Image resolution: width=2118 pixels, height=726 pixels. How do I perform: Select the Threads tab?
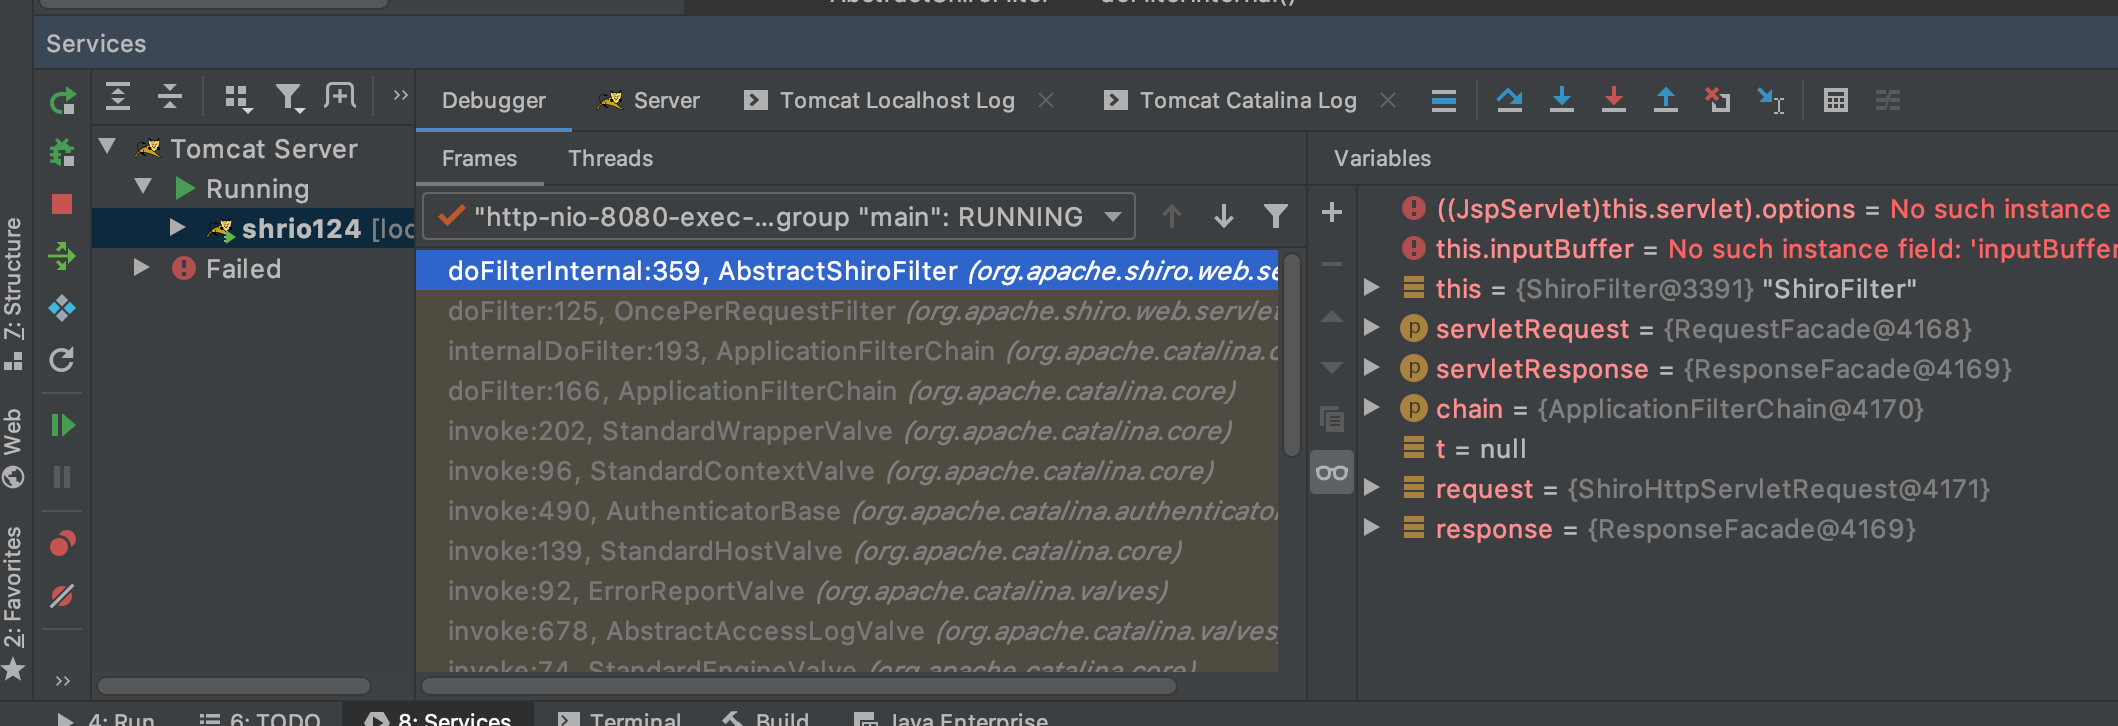pos(611,158)
